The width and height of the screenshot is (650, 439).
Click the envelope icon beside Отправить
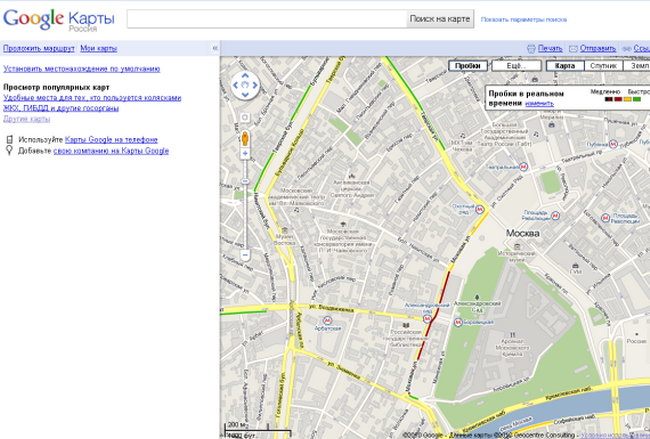click(x=573, y=49)
